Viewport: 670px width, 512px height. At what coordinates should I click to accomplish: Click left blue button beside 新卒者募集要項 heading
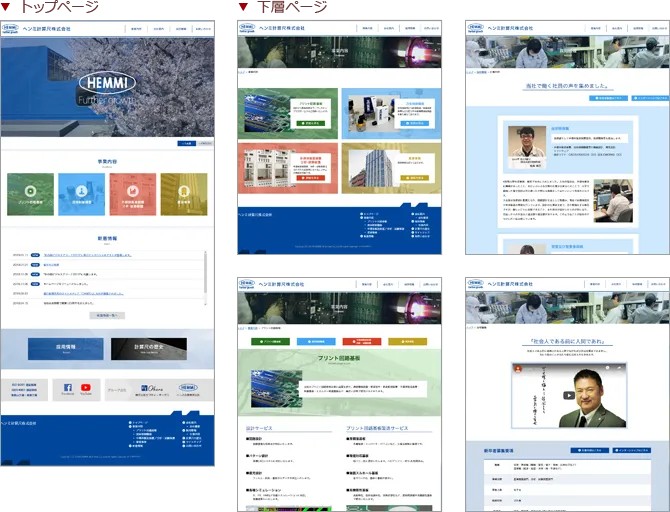pos(589,450)
